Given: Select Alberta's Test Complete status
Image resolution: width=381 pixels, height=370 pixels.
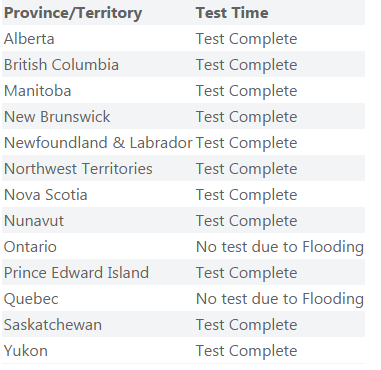Looking at the screenshot, I should 246,39.
